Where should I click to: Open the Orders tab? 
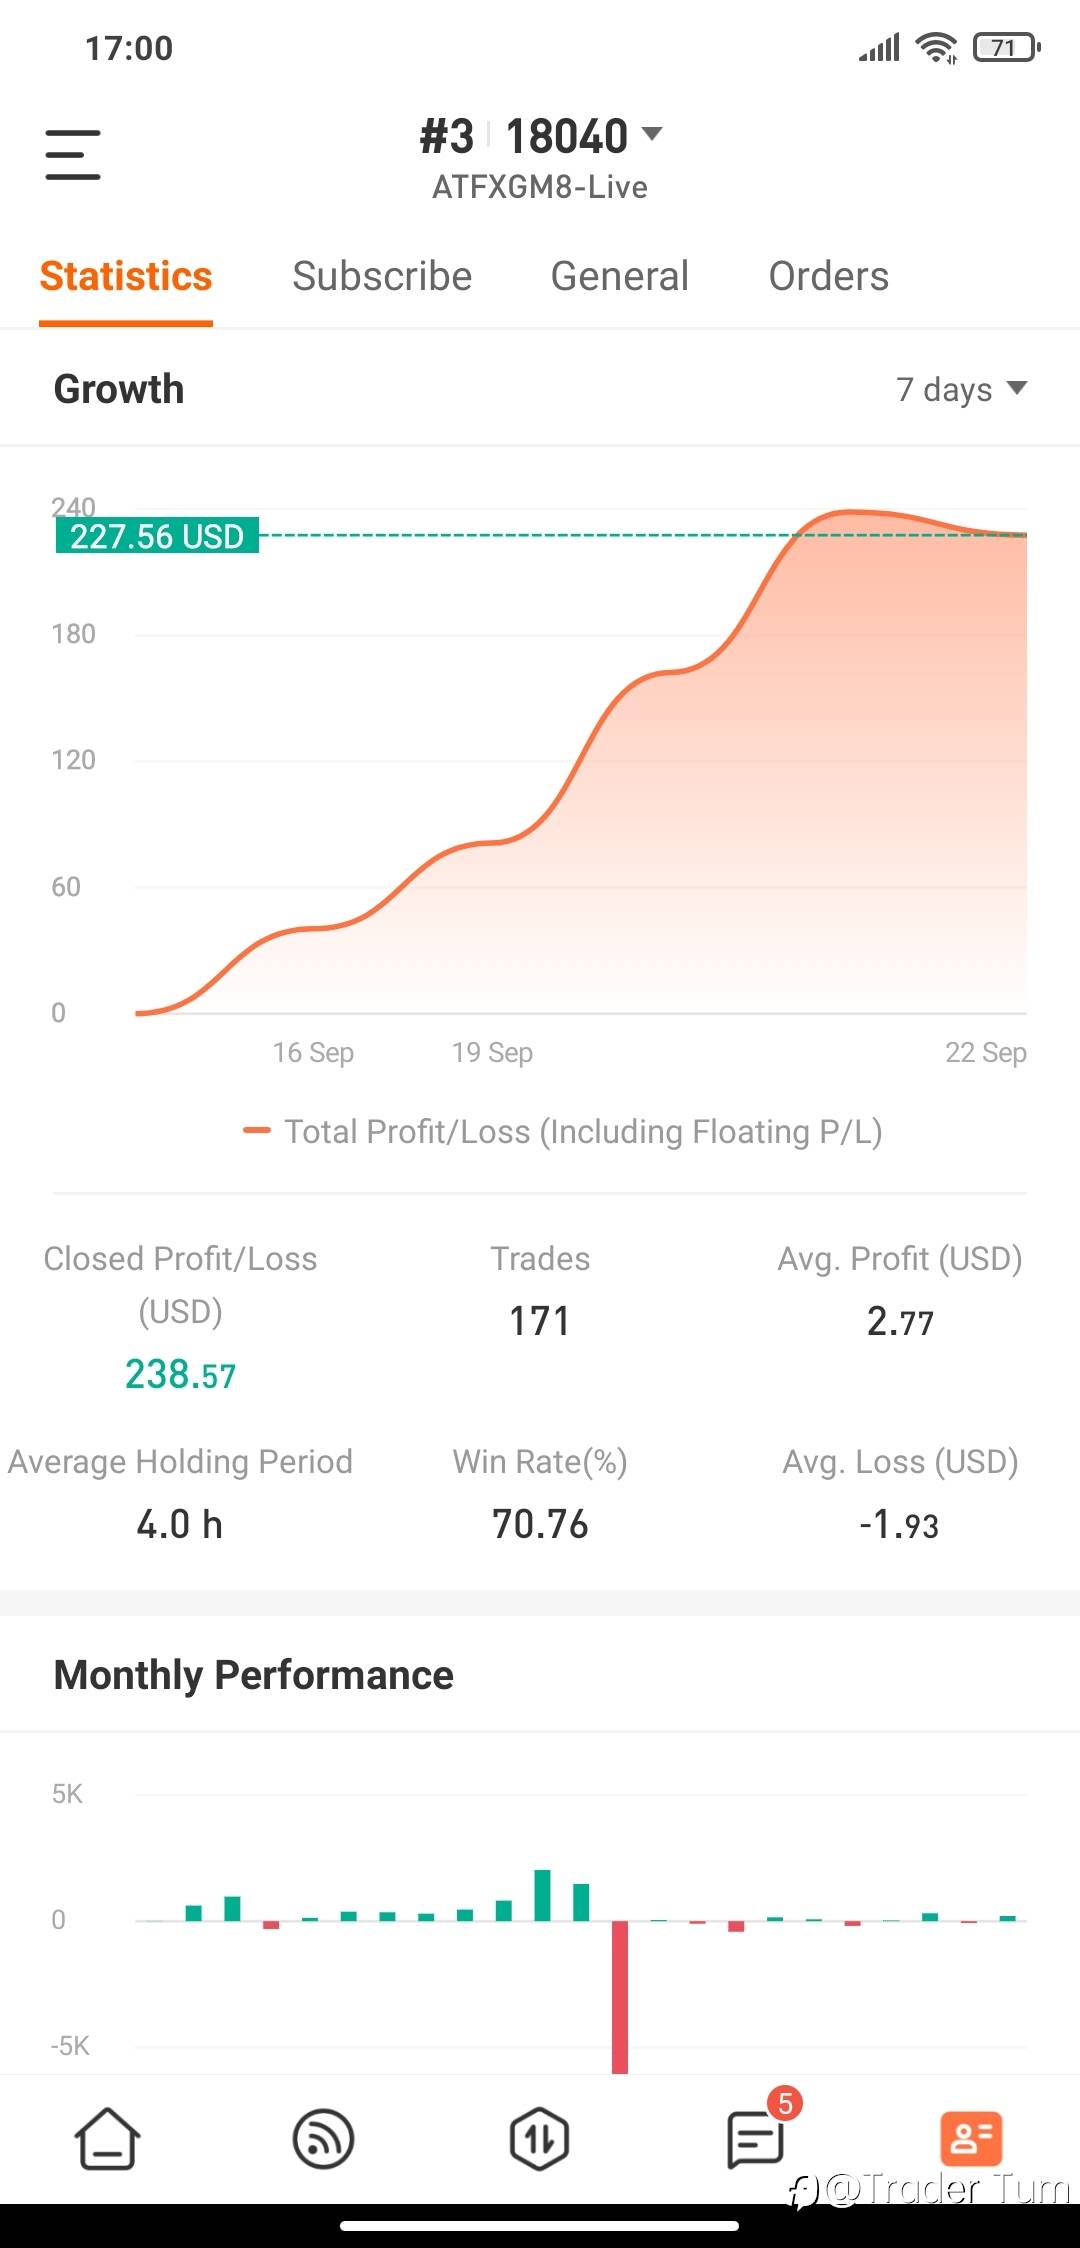tap(829, 276)
